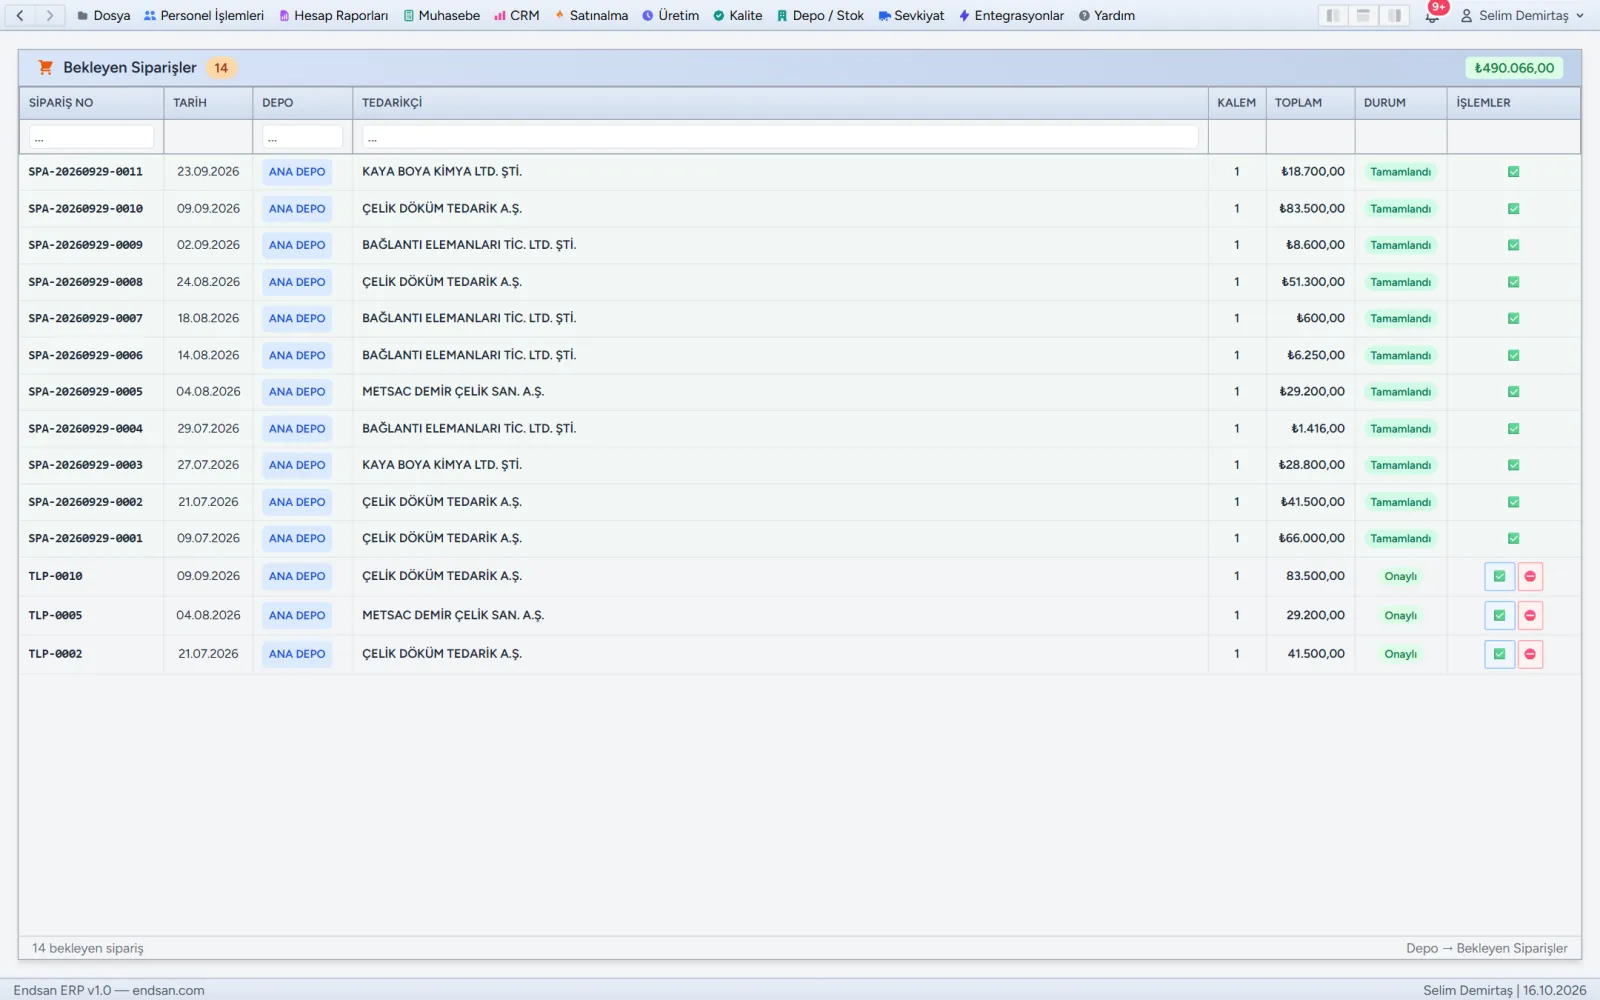Click check icon for SPA-20260929-0010
The height and width of the screenshot is (1000, 1600).
[x=1513, y=209]
